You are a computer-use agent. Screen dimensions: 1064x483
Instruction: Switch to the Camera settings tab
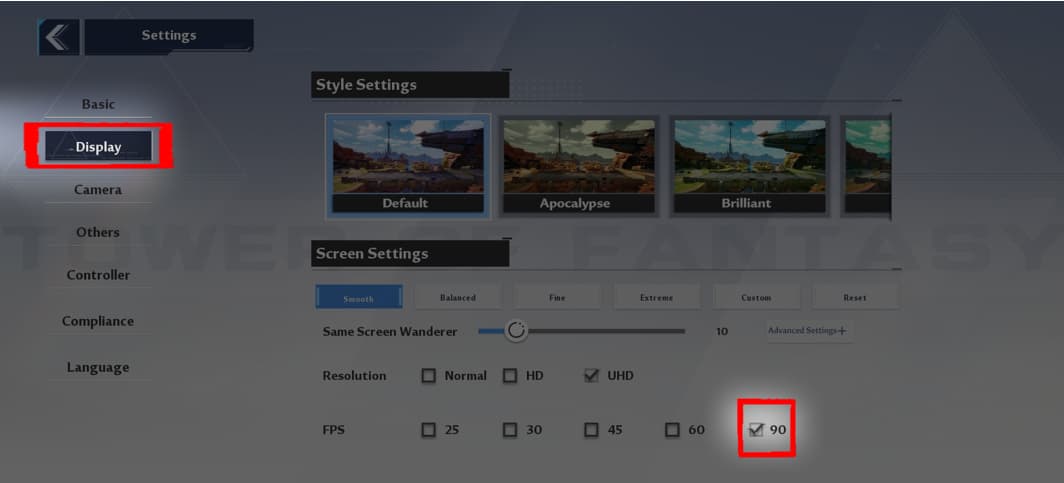(x=98, y=190)
